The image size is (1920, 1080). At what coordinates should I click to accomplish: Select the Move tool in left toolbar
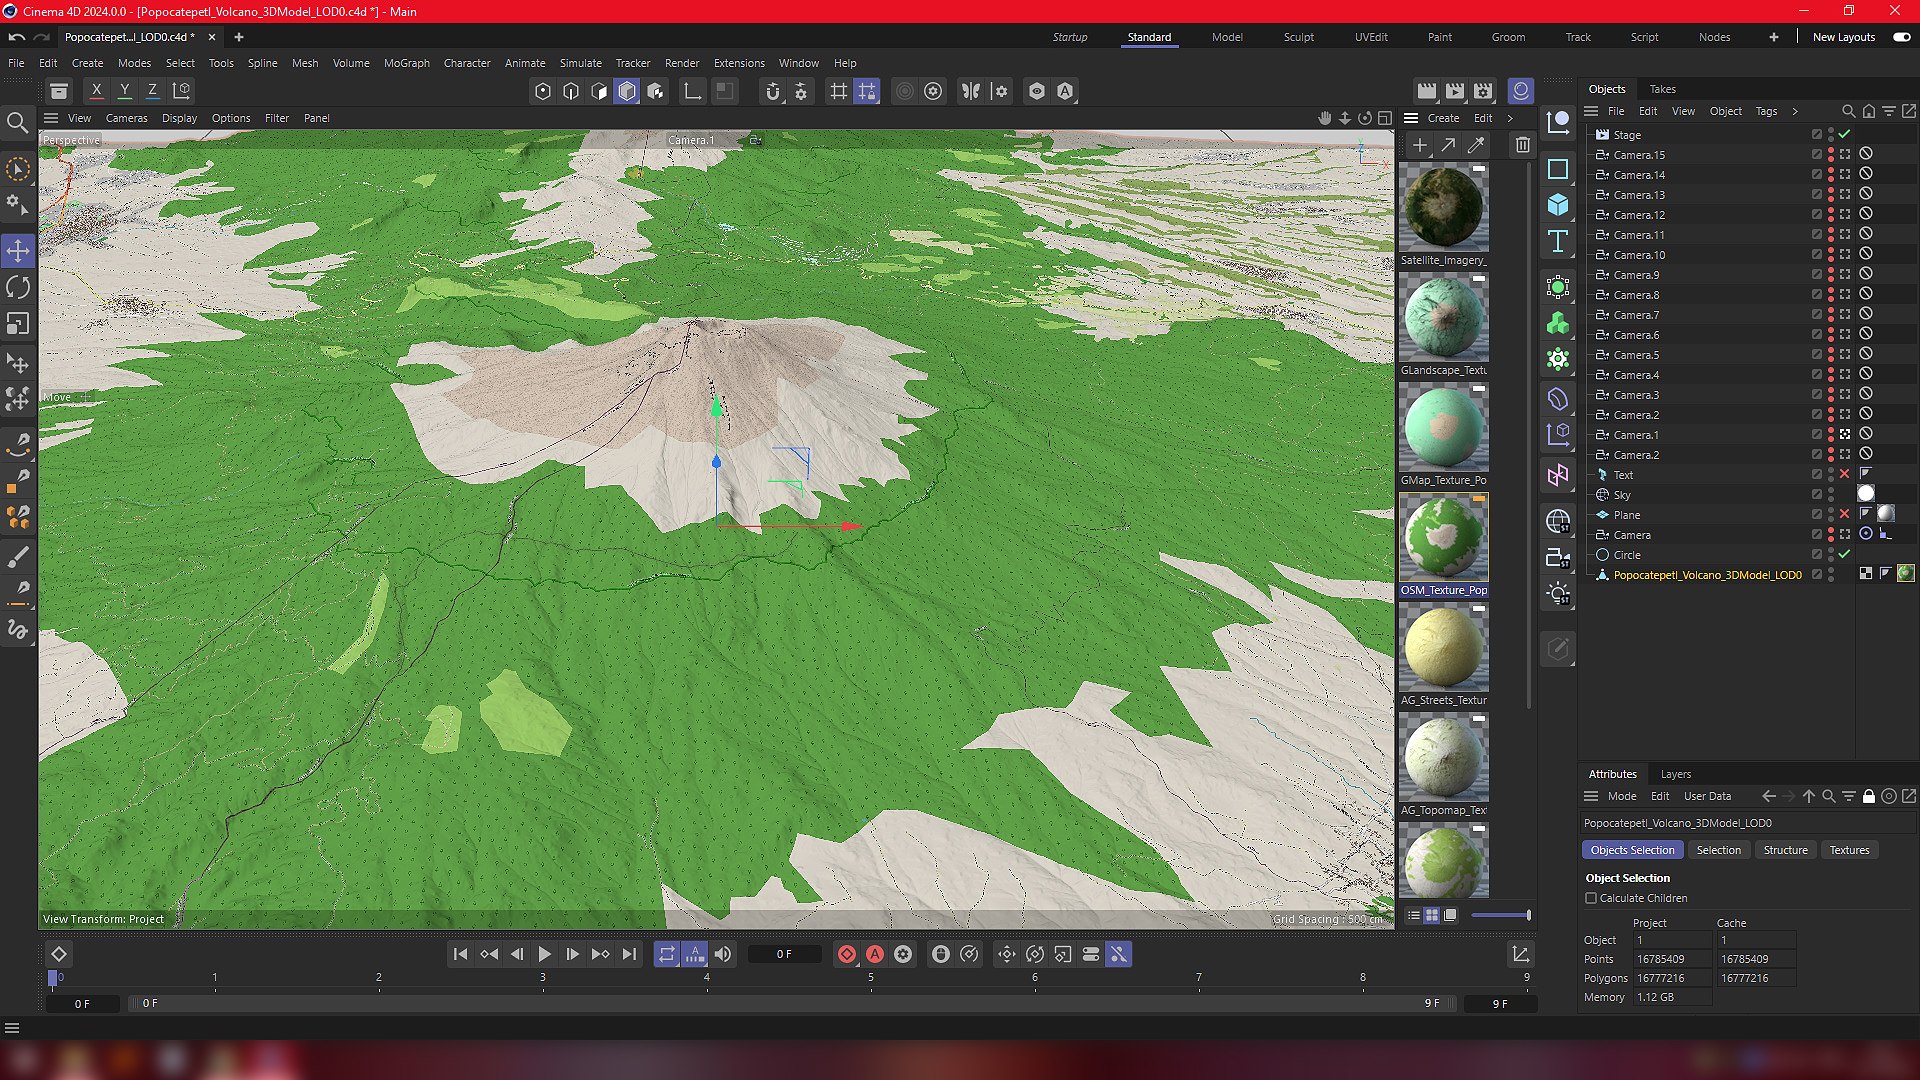coord(18,251)
